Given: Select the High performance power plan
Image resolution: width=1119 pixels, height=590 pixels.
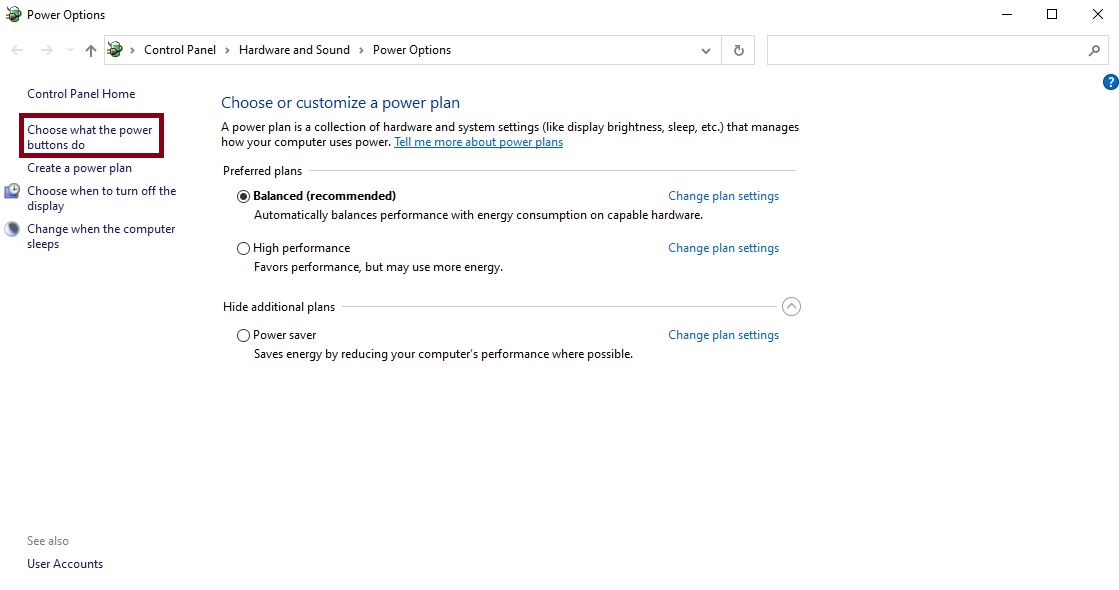Looking at the screenshot, I should coord(243,248).
